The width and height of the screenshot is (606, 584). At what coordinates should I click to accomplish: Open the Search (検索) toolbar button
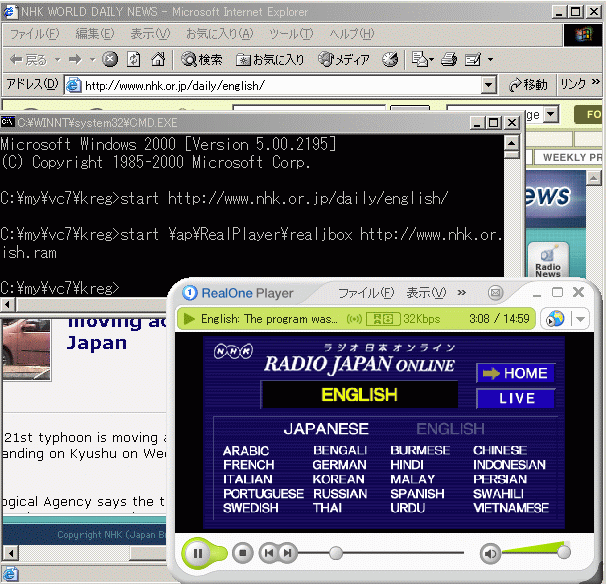202,60
